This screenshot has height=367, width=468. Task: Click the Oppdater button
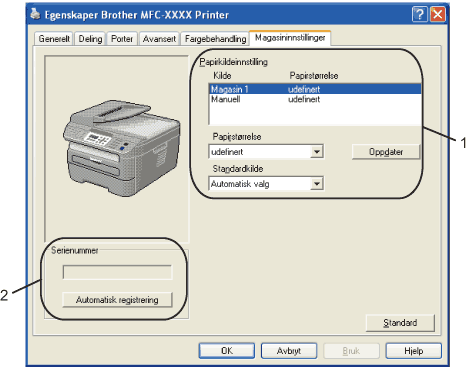coord(386,152)
